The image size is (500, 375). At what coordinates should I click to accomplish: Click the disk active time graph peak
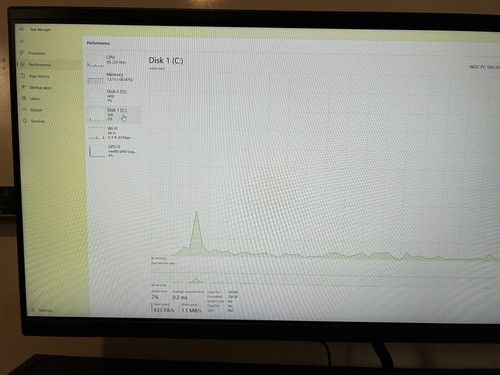196,212
